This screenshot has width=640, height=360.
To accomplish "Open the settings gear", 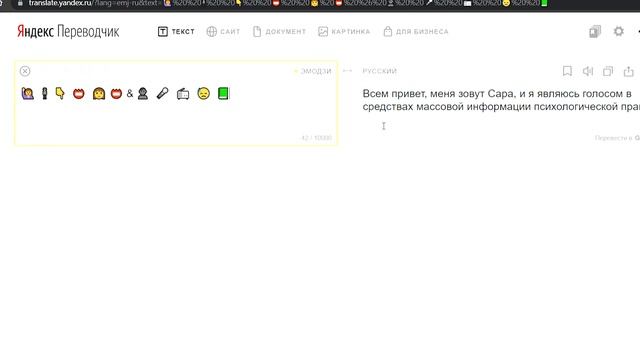I will tap(619, 31).
